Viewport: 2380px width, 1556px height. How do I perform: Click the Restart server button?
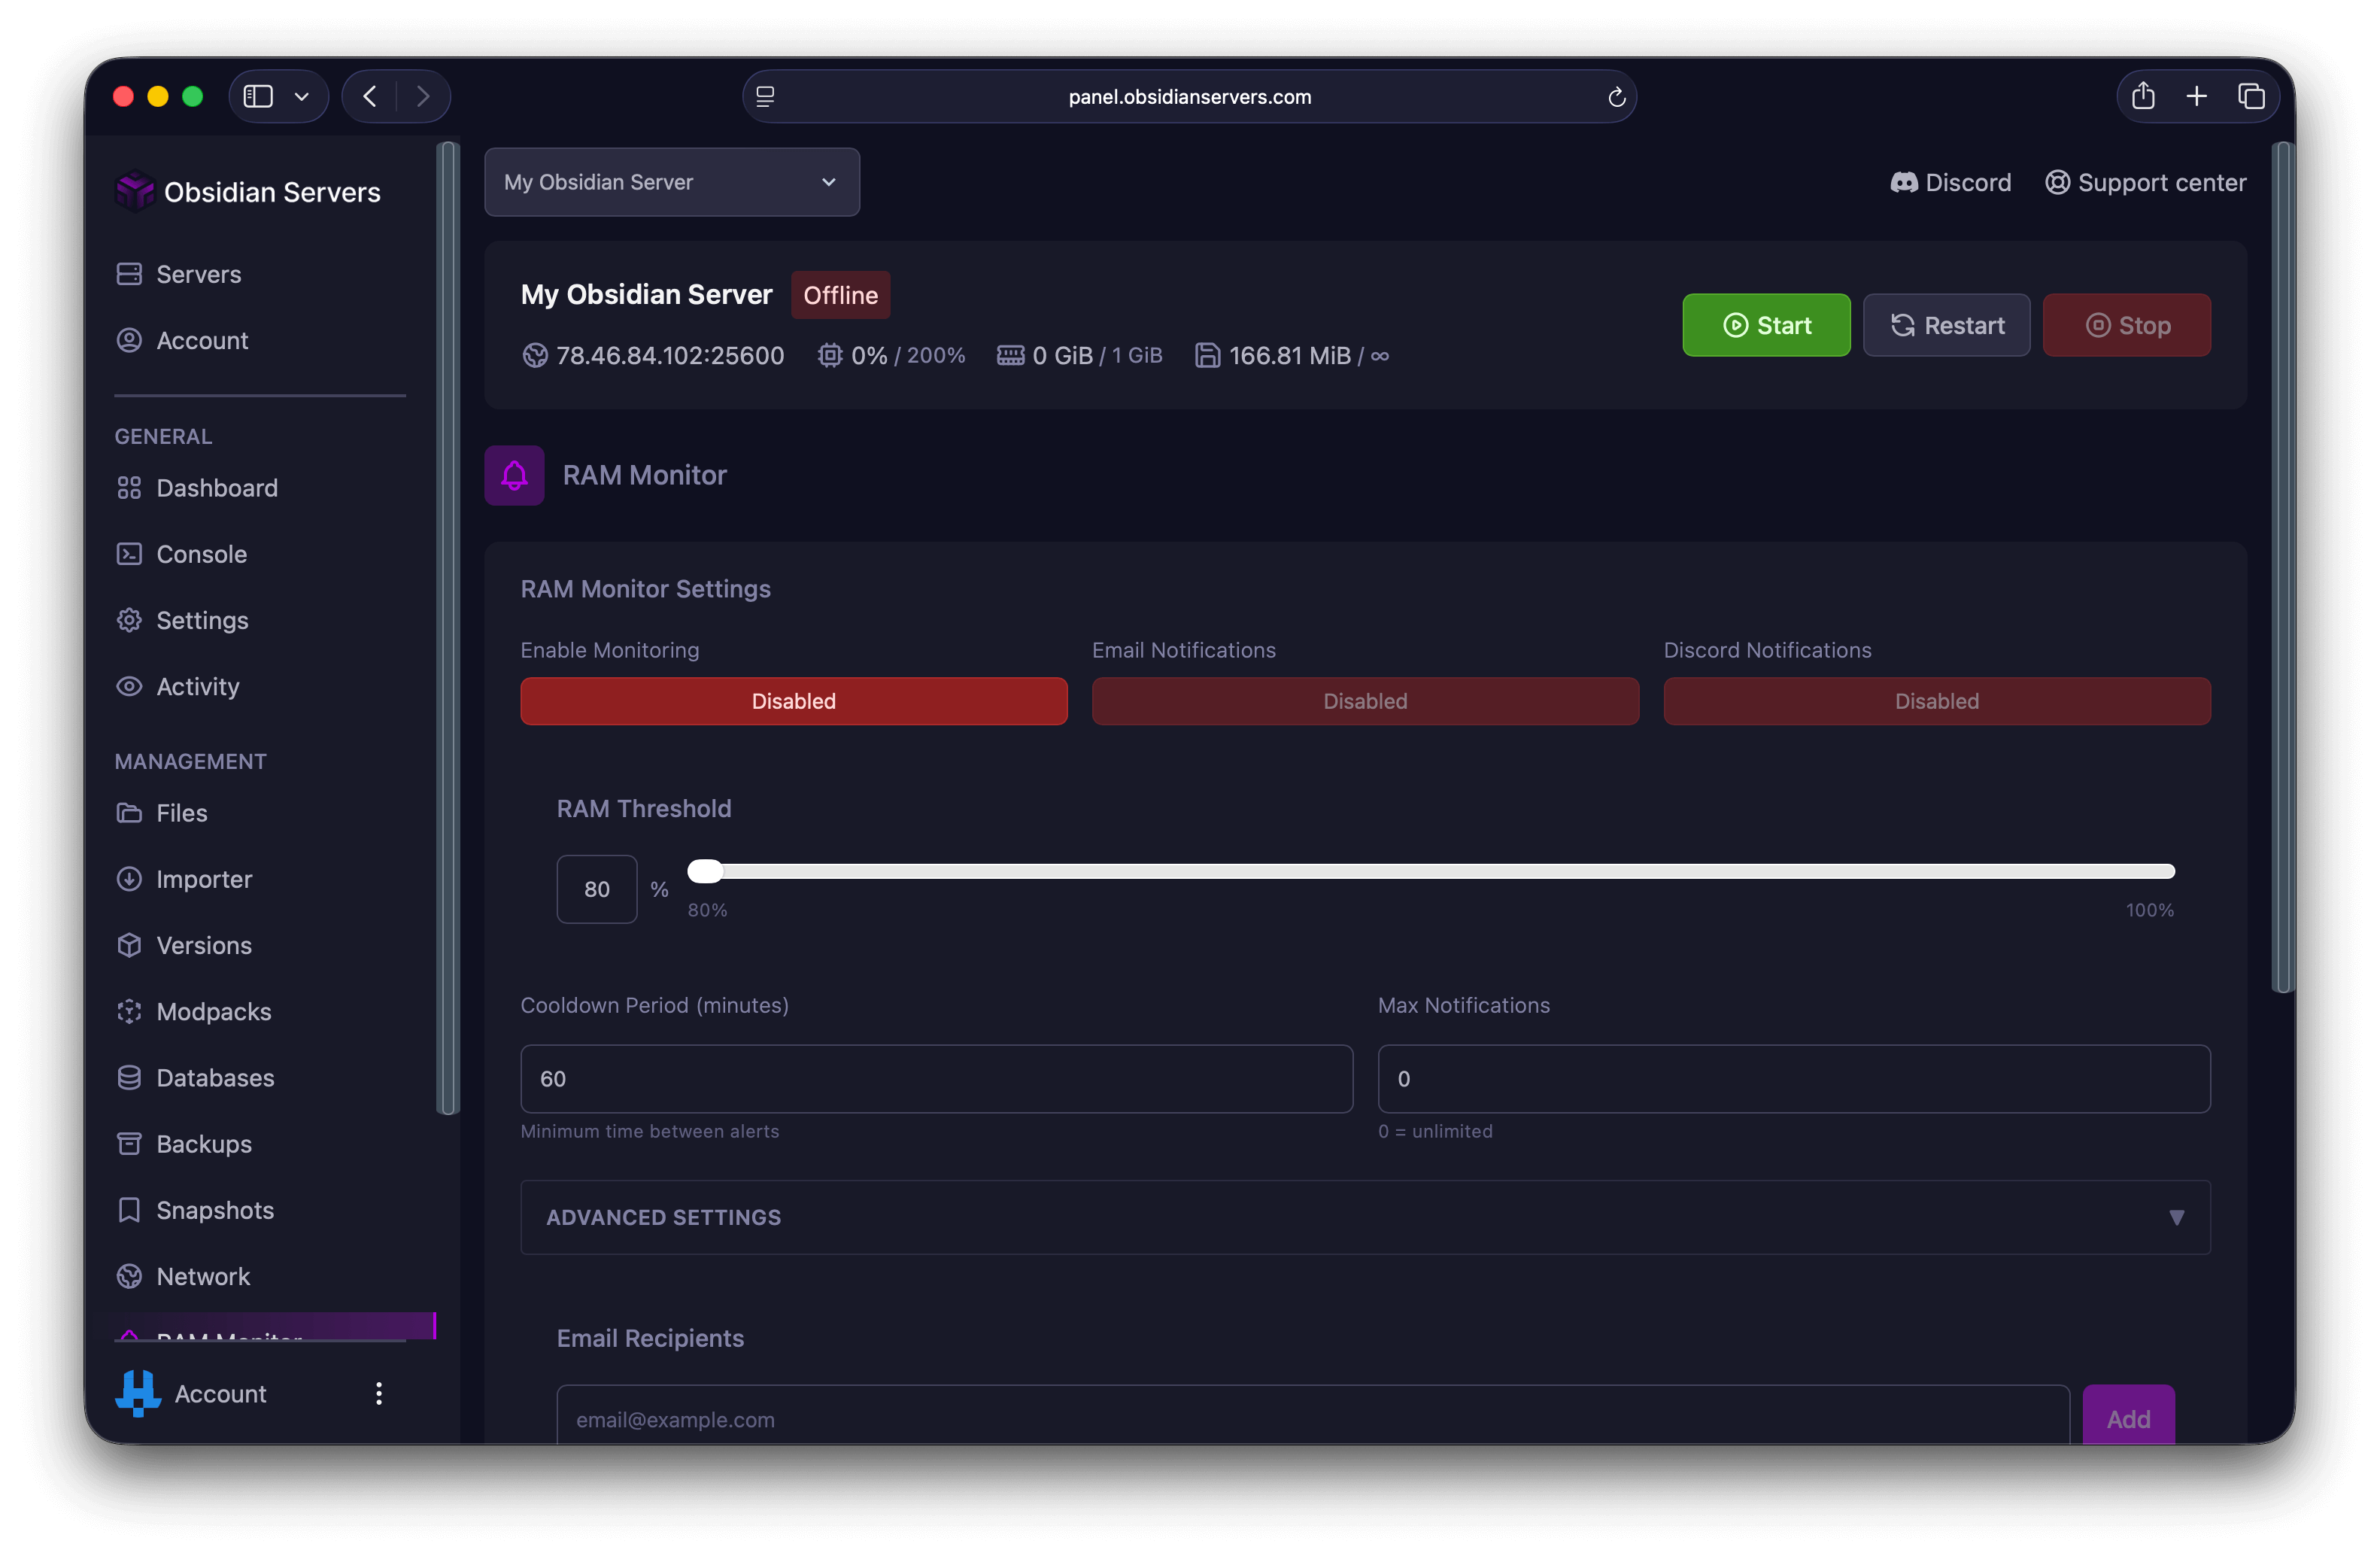(x=1946, y=325)
